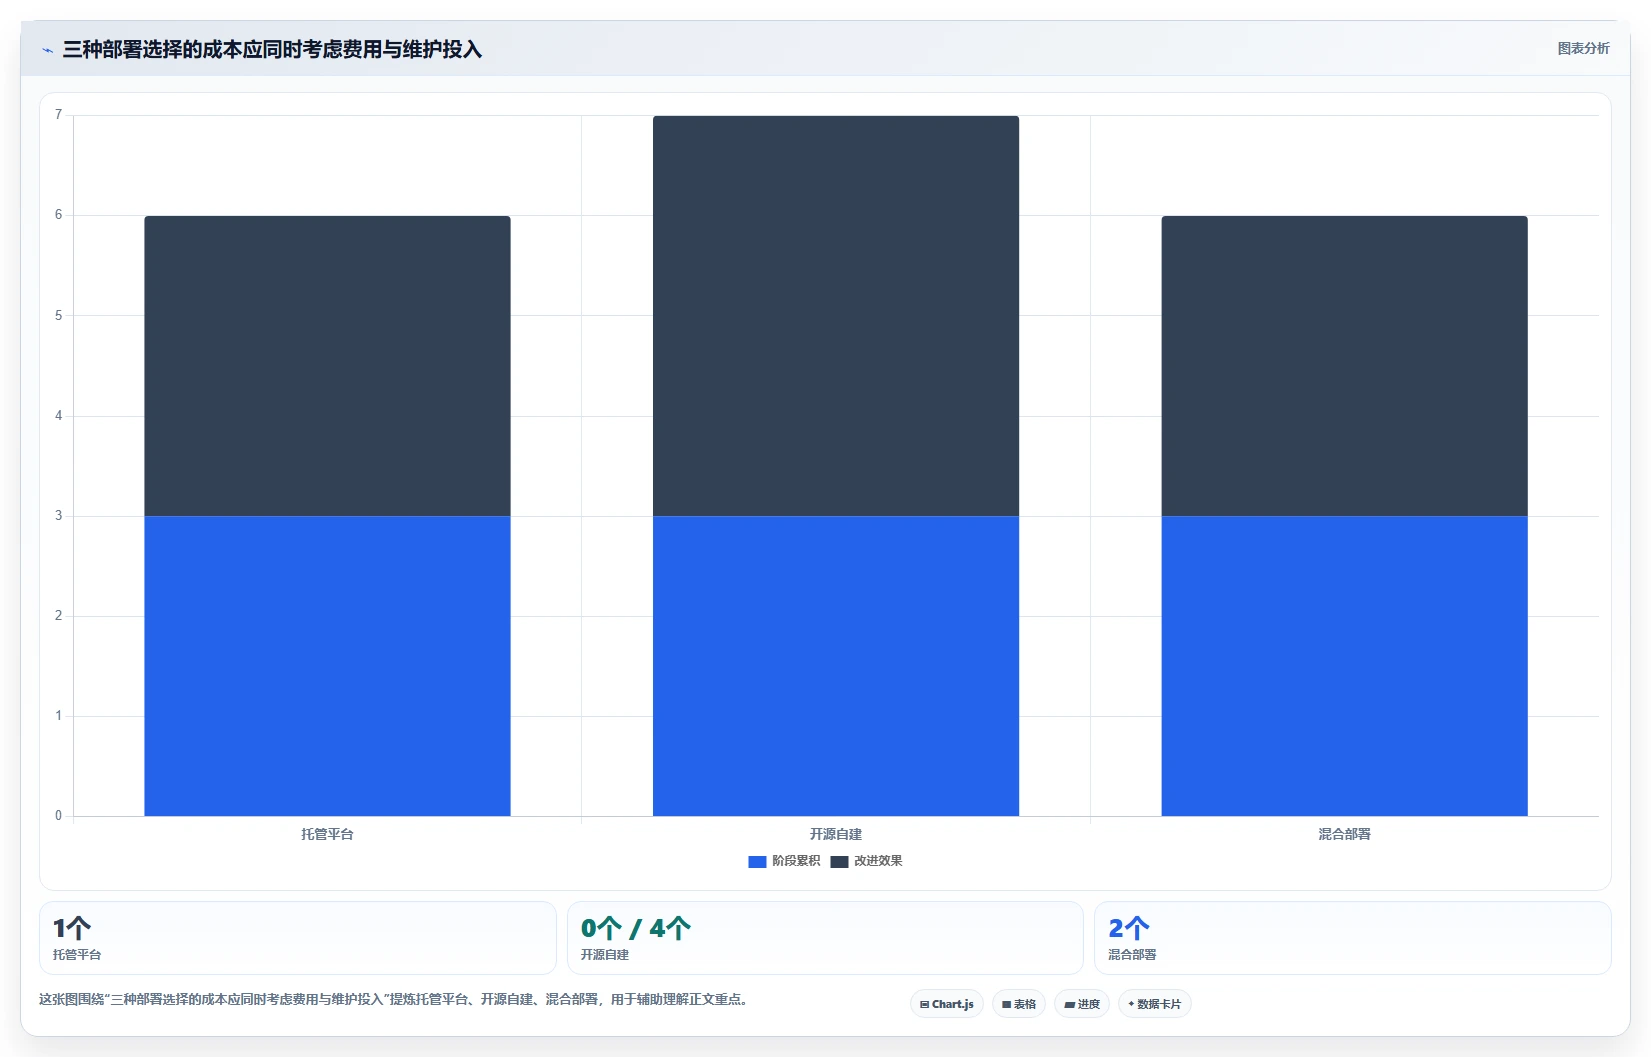
Task: Click the y-axis tick label 7
Action: pos(58,115)
